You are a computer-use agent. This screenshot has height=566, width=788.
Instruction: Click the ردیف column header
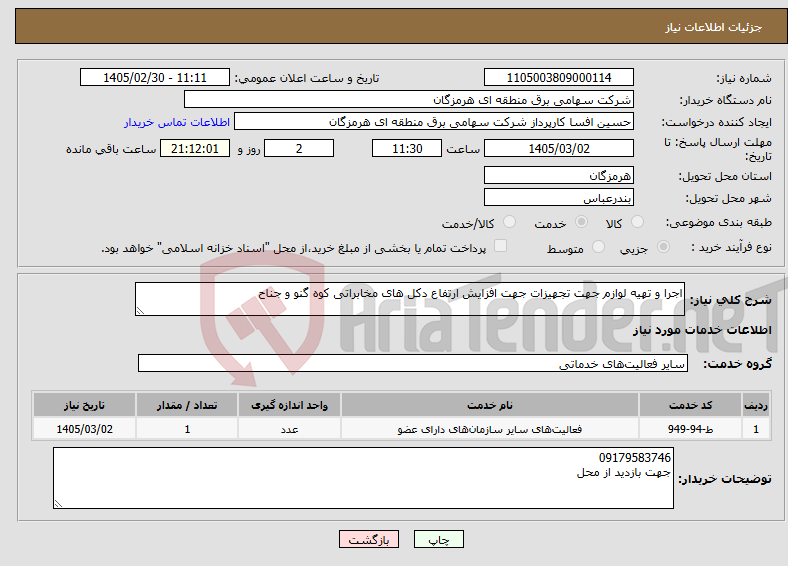coord(756,405)
